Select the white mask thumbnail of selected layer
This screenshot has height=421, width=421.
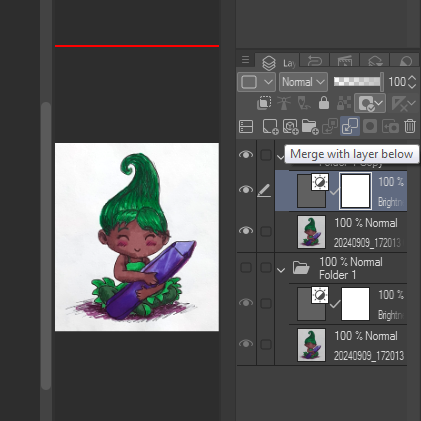[355, 191]
